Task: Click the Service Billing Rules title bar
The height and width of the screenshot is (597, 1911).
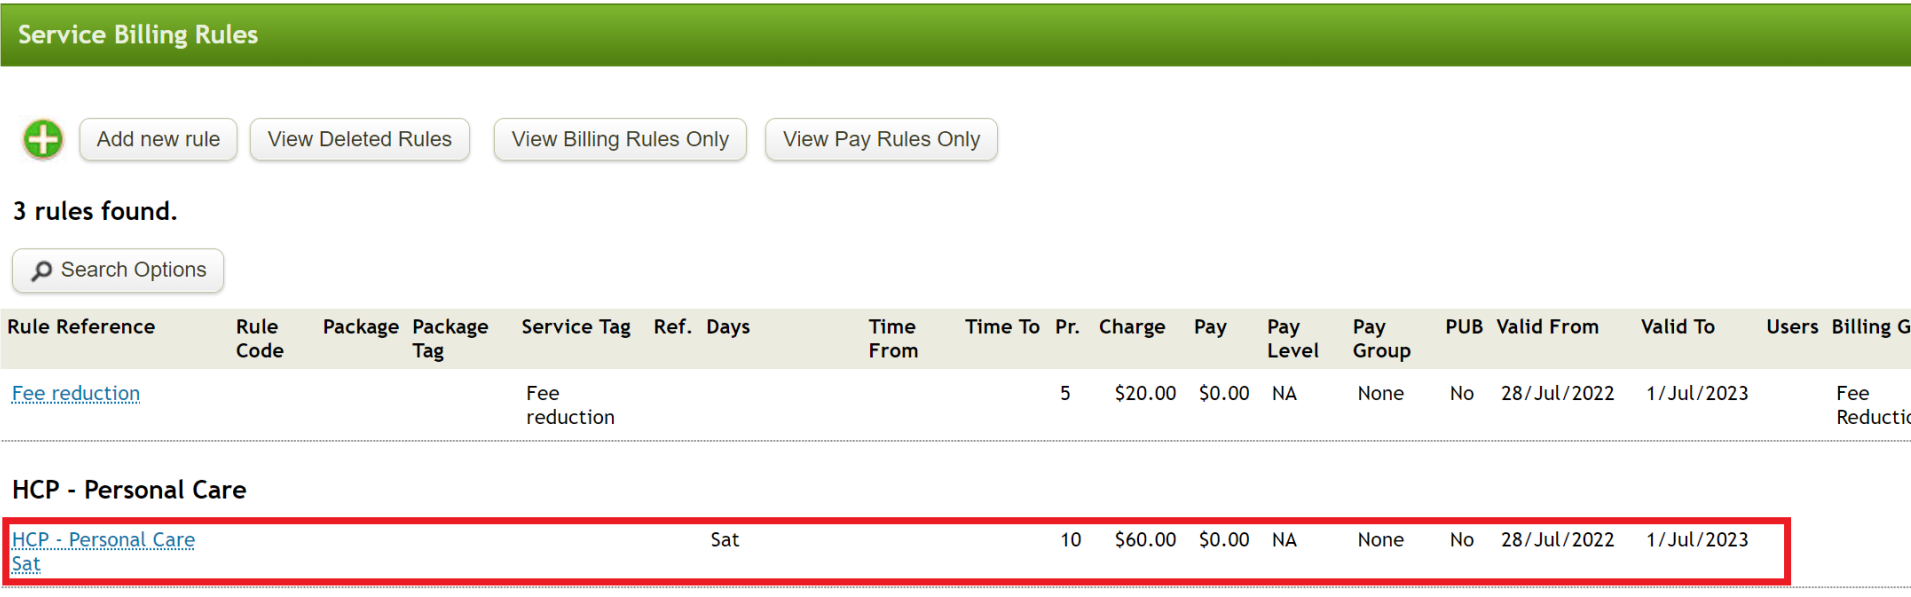Action: tap(137, 33)
